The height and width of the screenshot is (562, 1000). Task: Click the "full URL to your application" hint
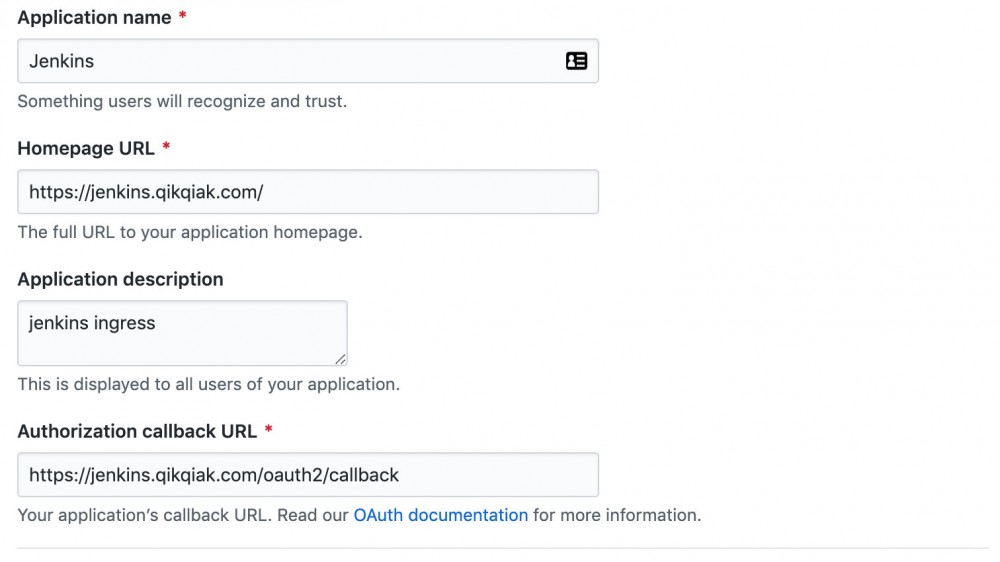[x=190, y=233]
